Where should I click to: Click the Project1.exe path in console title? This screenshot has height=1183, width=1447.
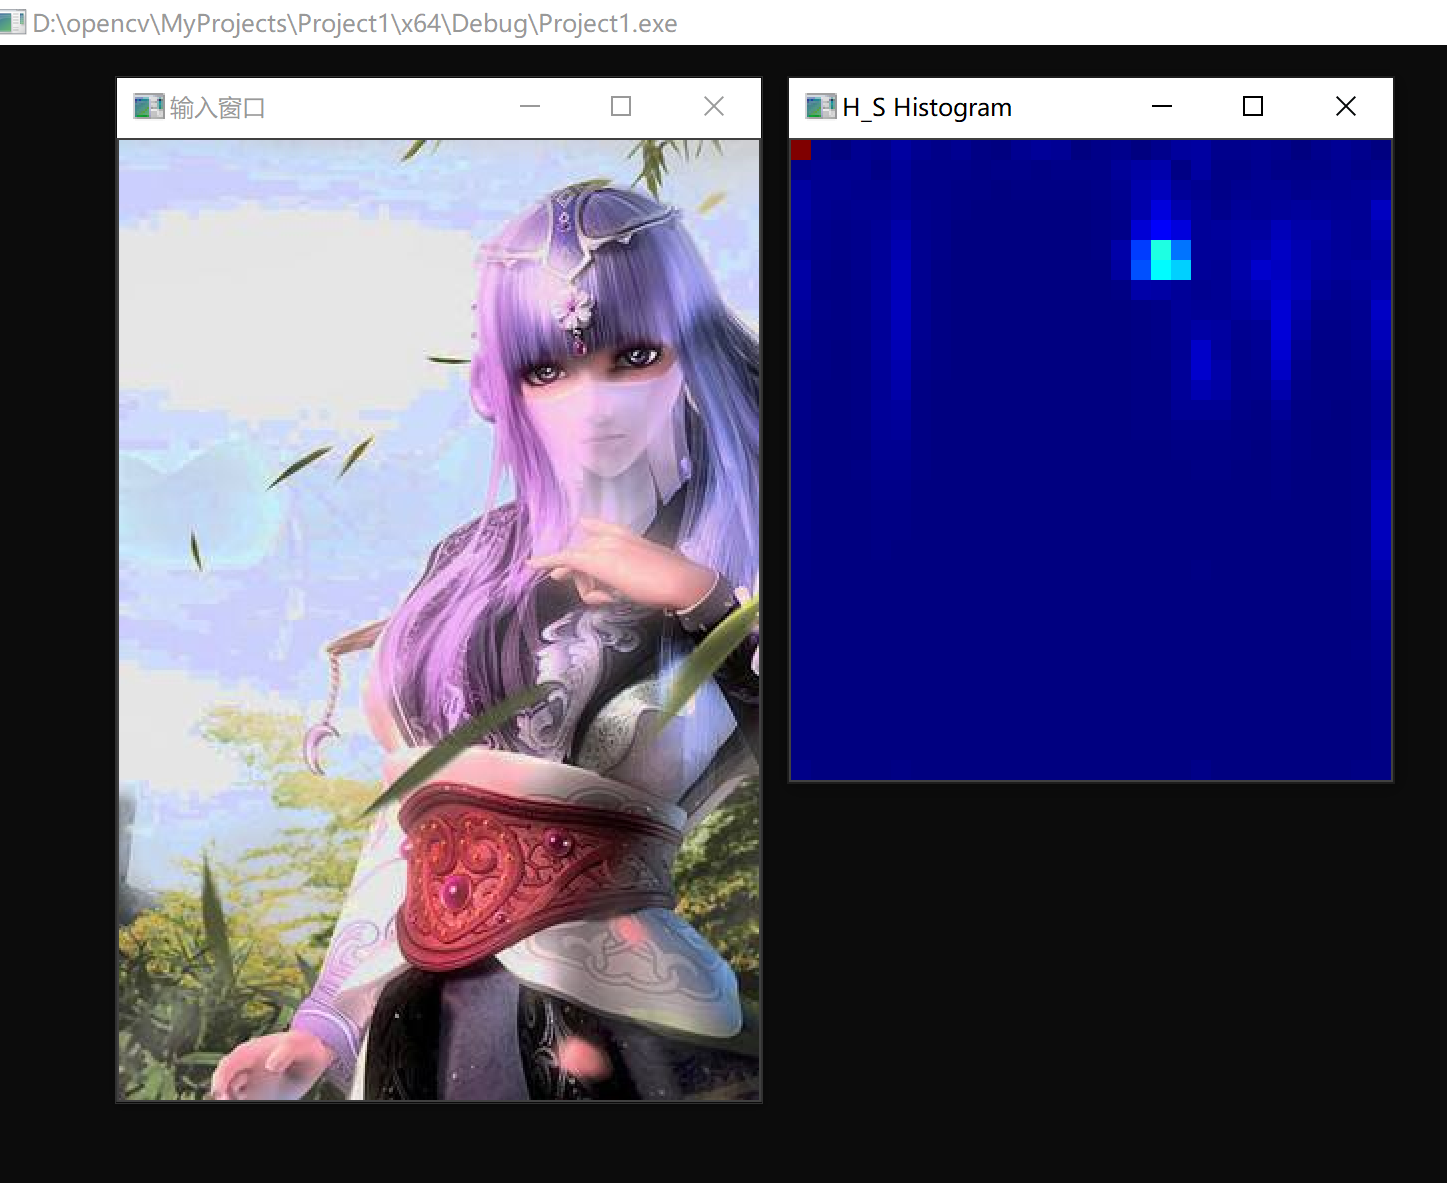coord(355,23)
